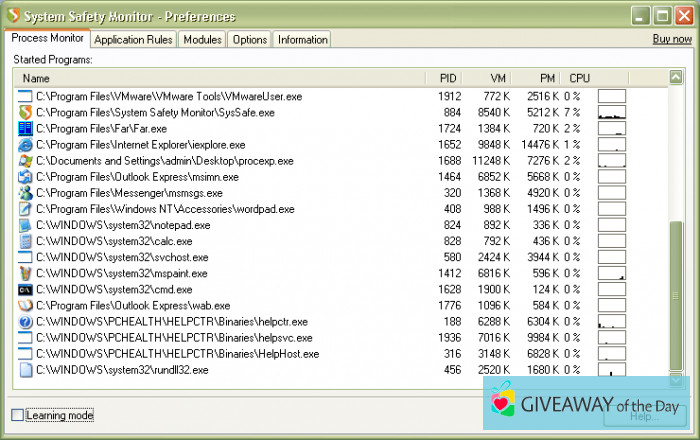
Task: Click the Buy now link
Action: 672,40
